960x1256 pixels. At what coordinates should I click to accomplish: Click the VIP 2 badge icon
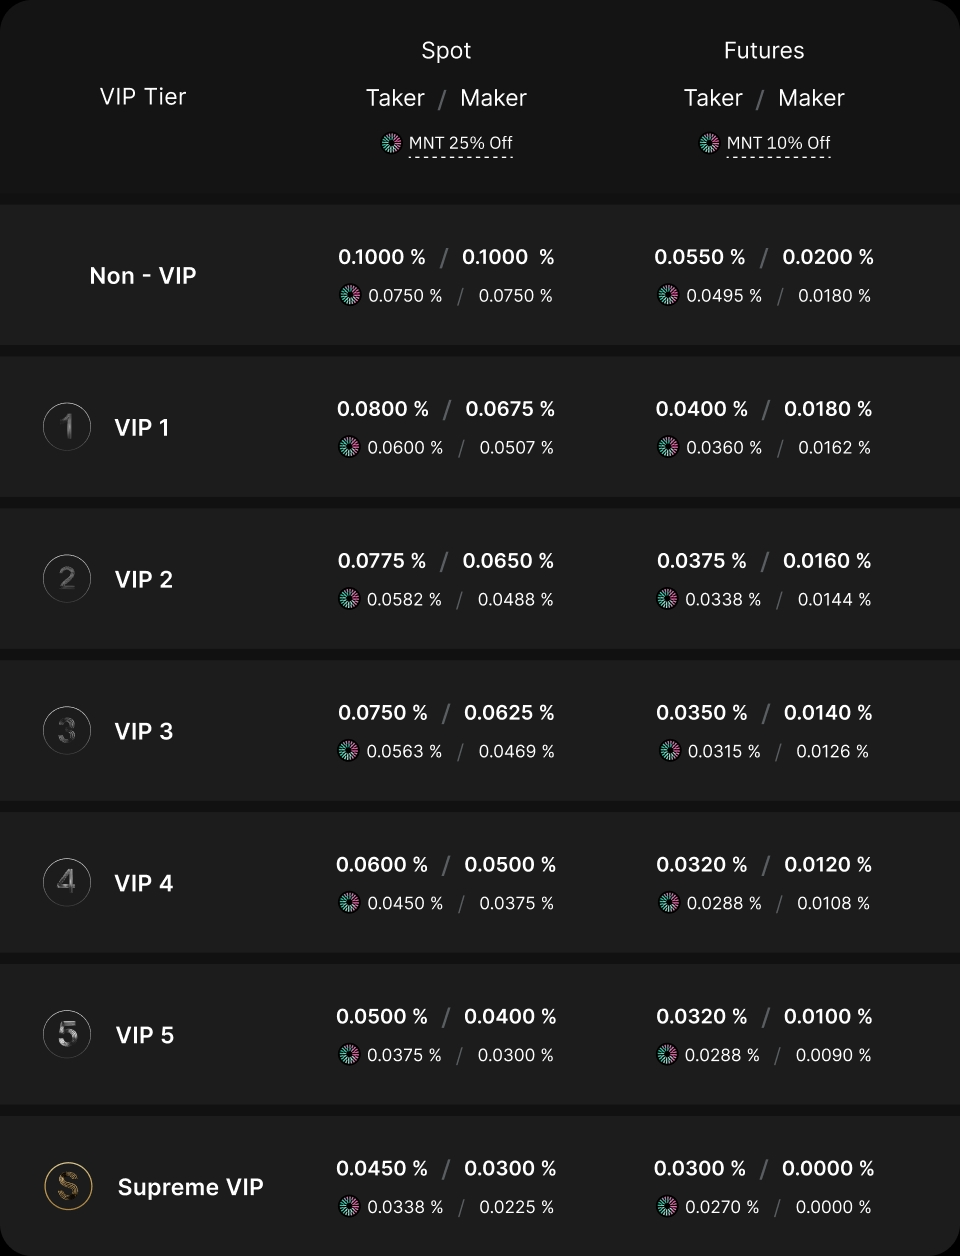point(67,579)
